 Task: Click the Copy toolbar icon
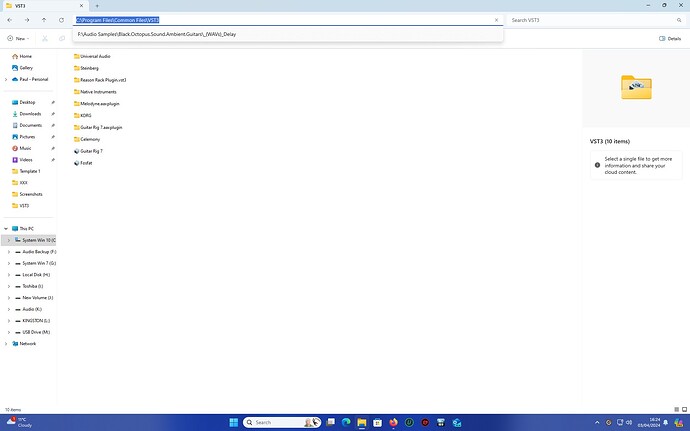[x=62, y=39]
